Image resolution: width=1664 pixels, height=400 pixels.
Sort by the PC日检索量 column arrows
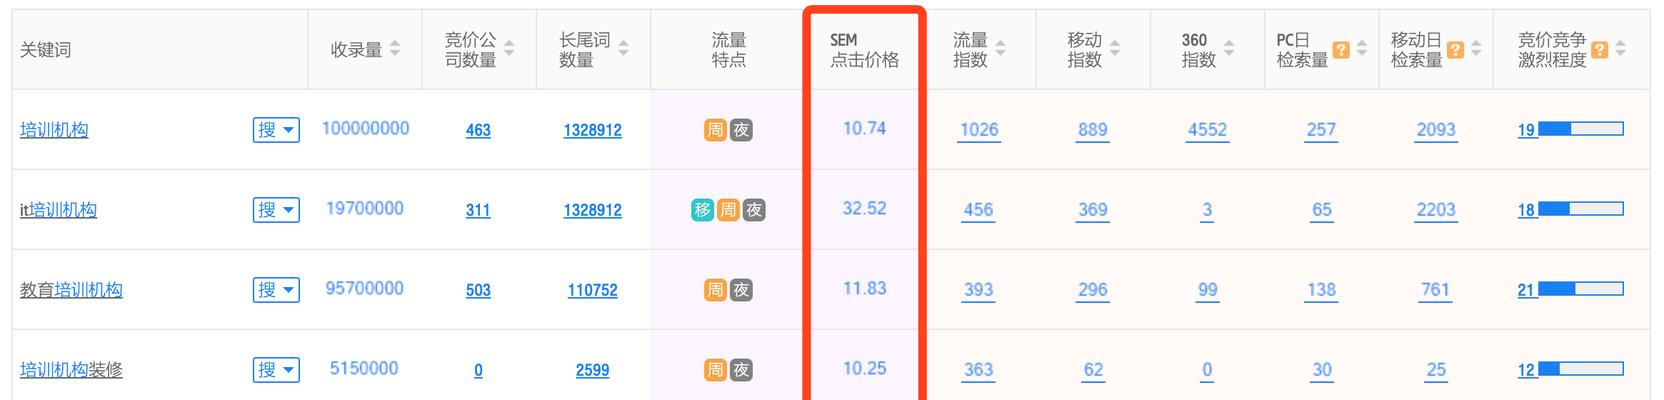[x=1361, y=49]
